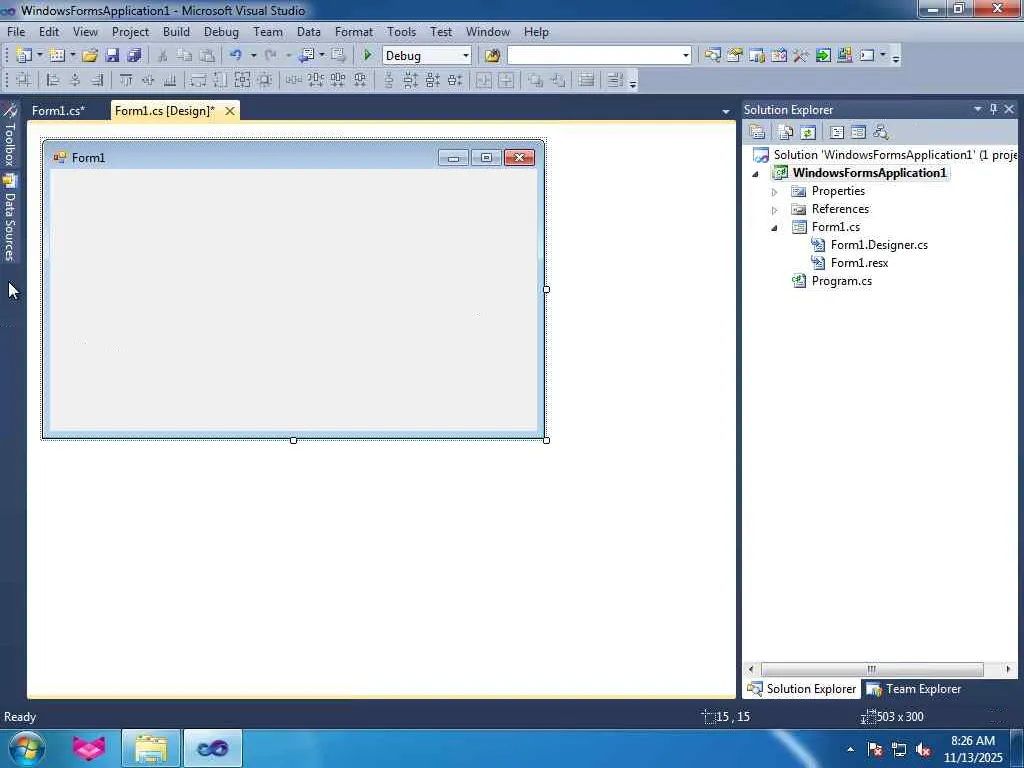Open the document tab list dropdown arrow
The height and width of the screenshot is (768, 1024).
pos(726,112)
